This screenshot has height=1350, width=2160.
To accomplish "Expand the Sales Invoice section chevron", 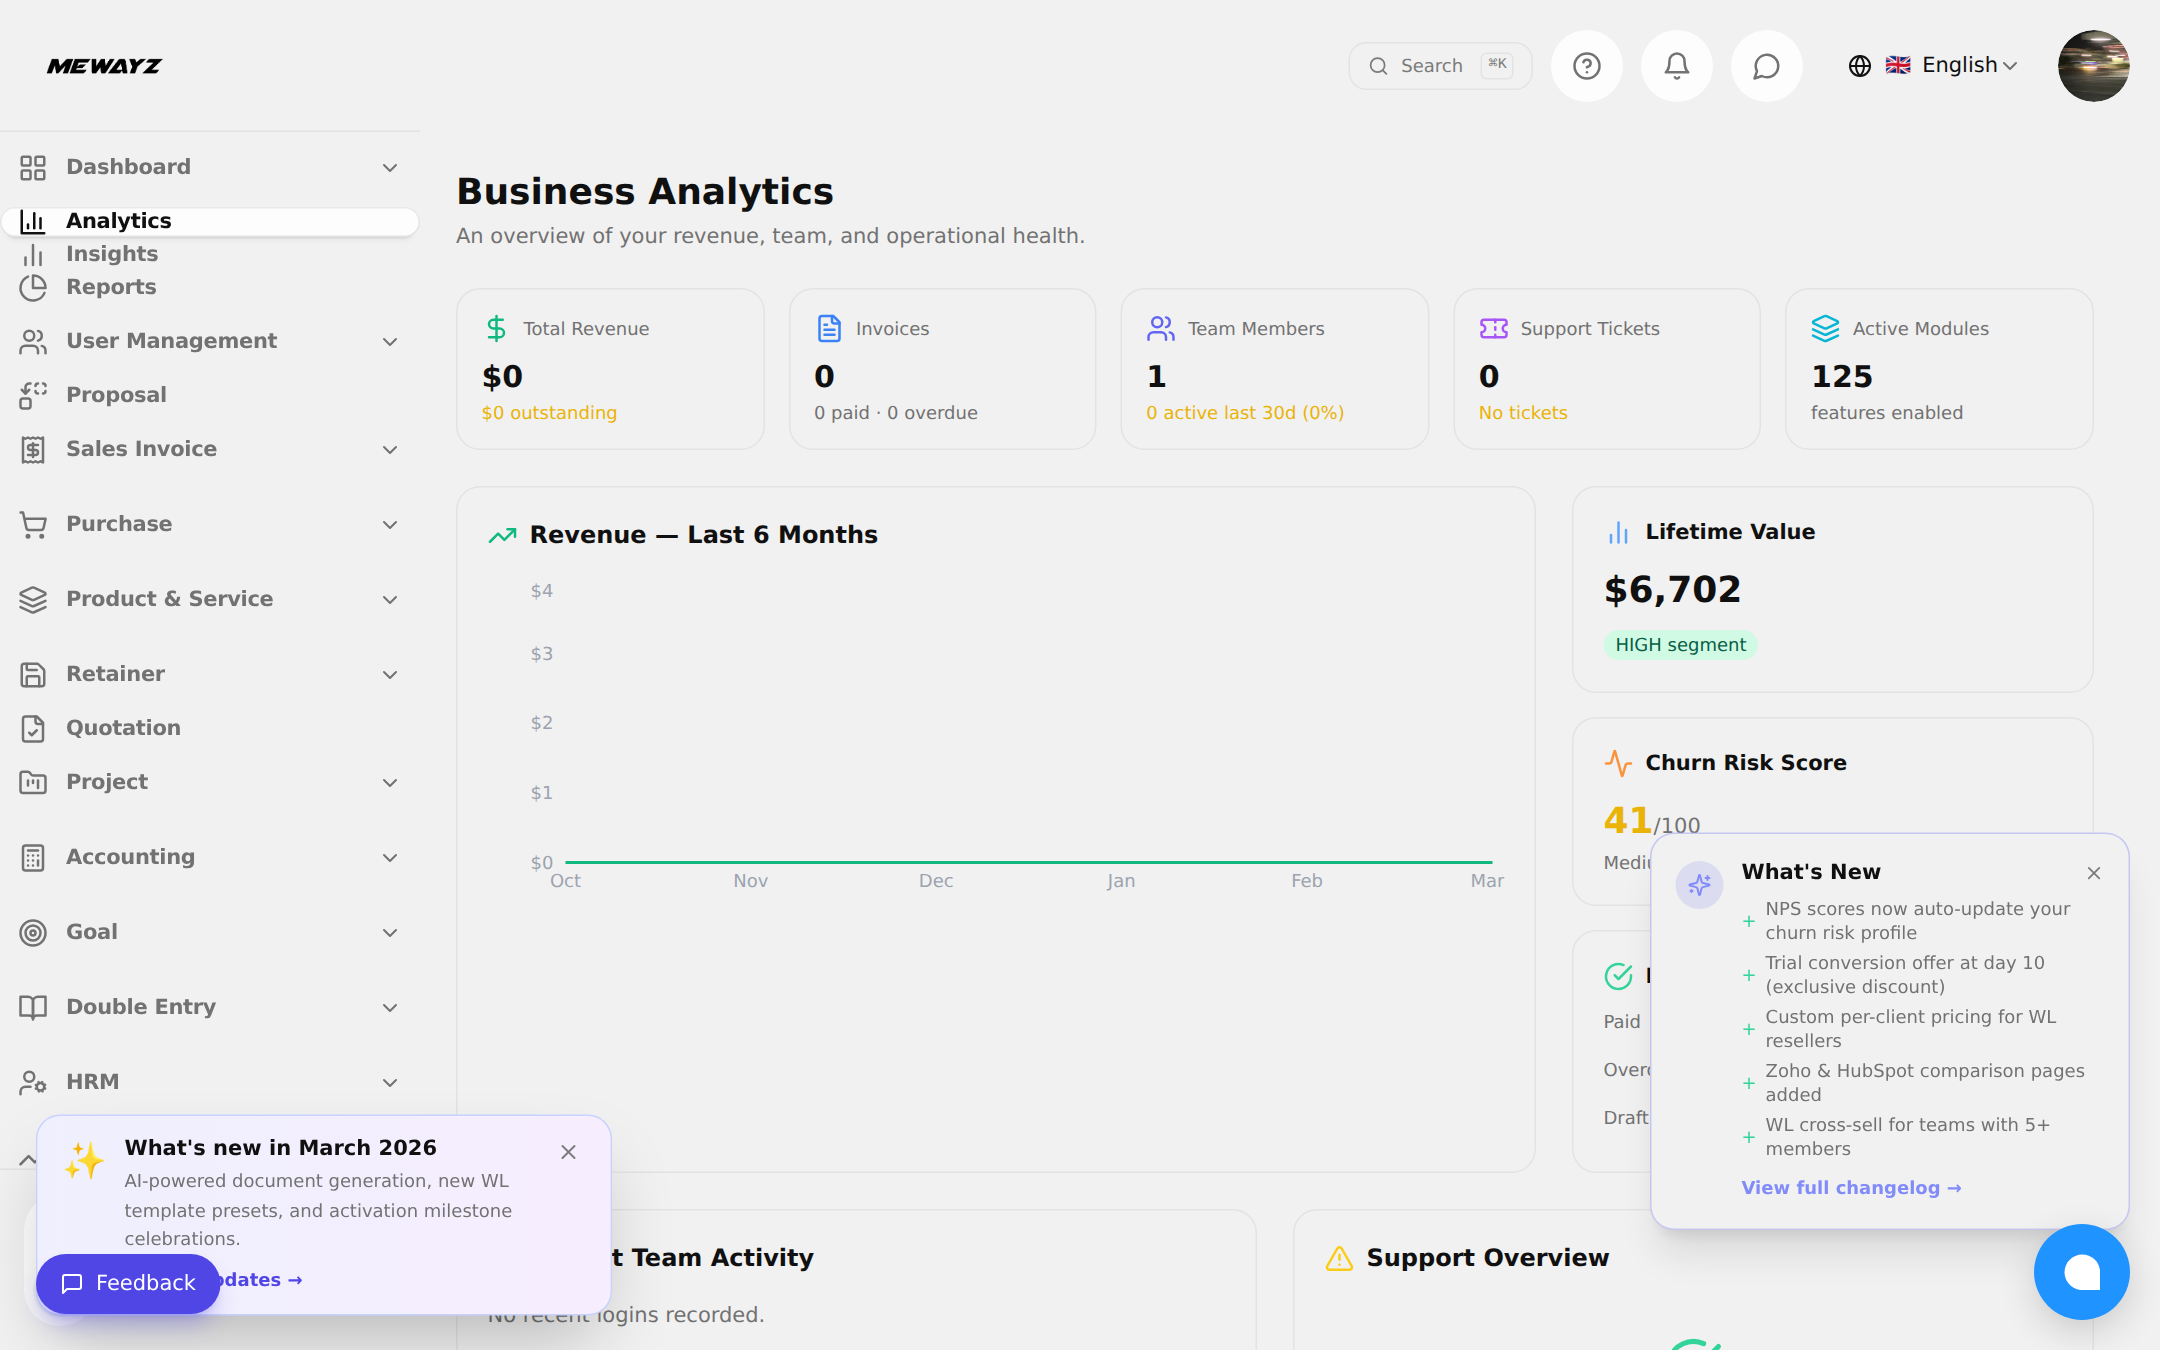I will [x=390, y=450].
